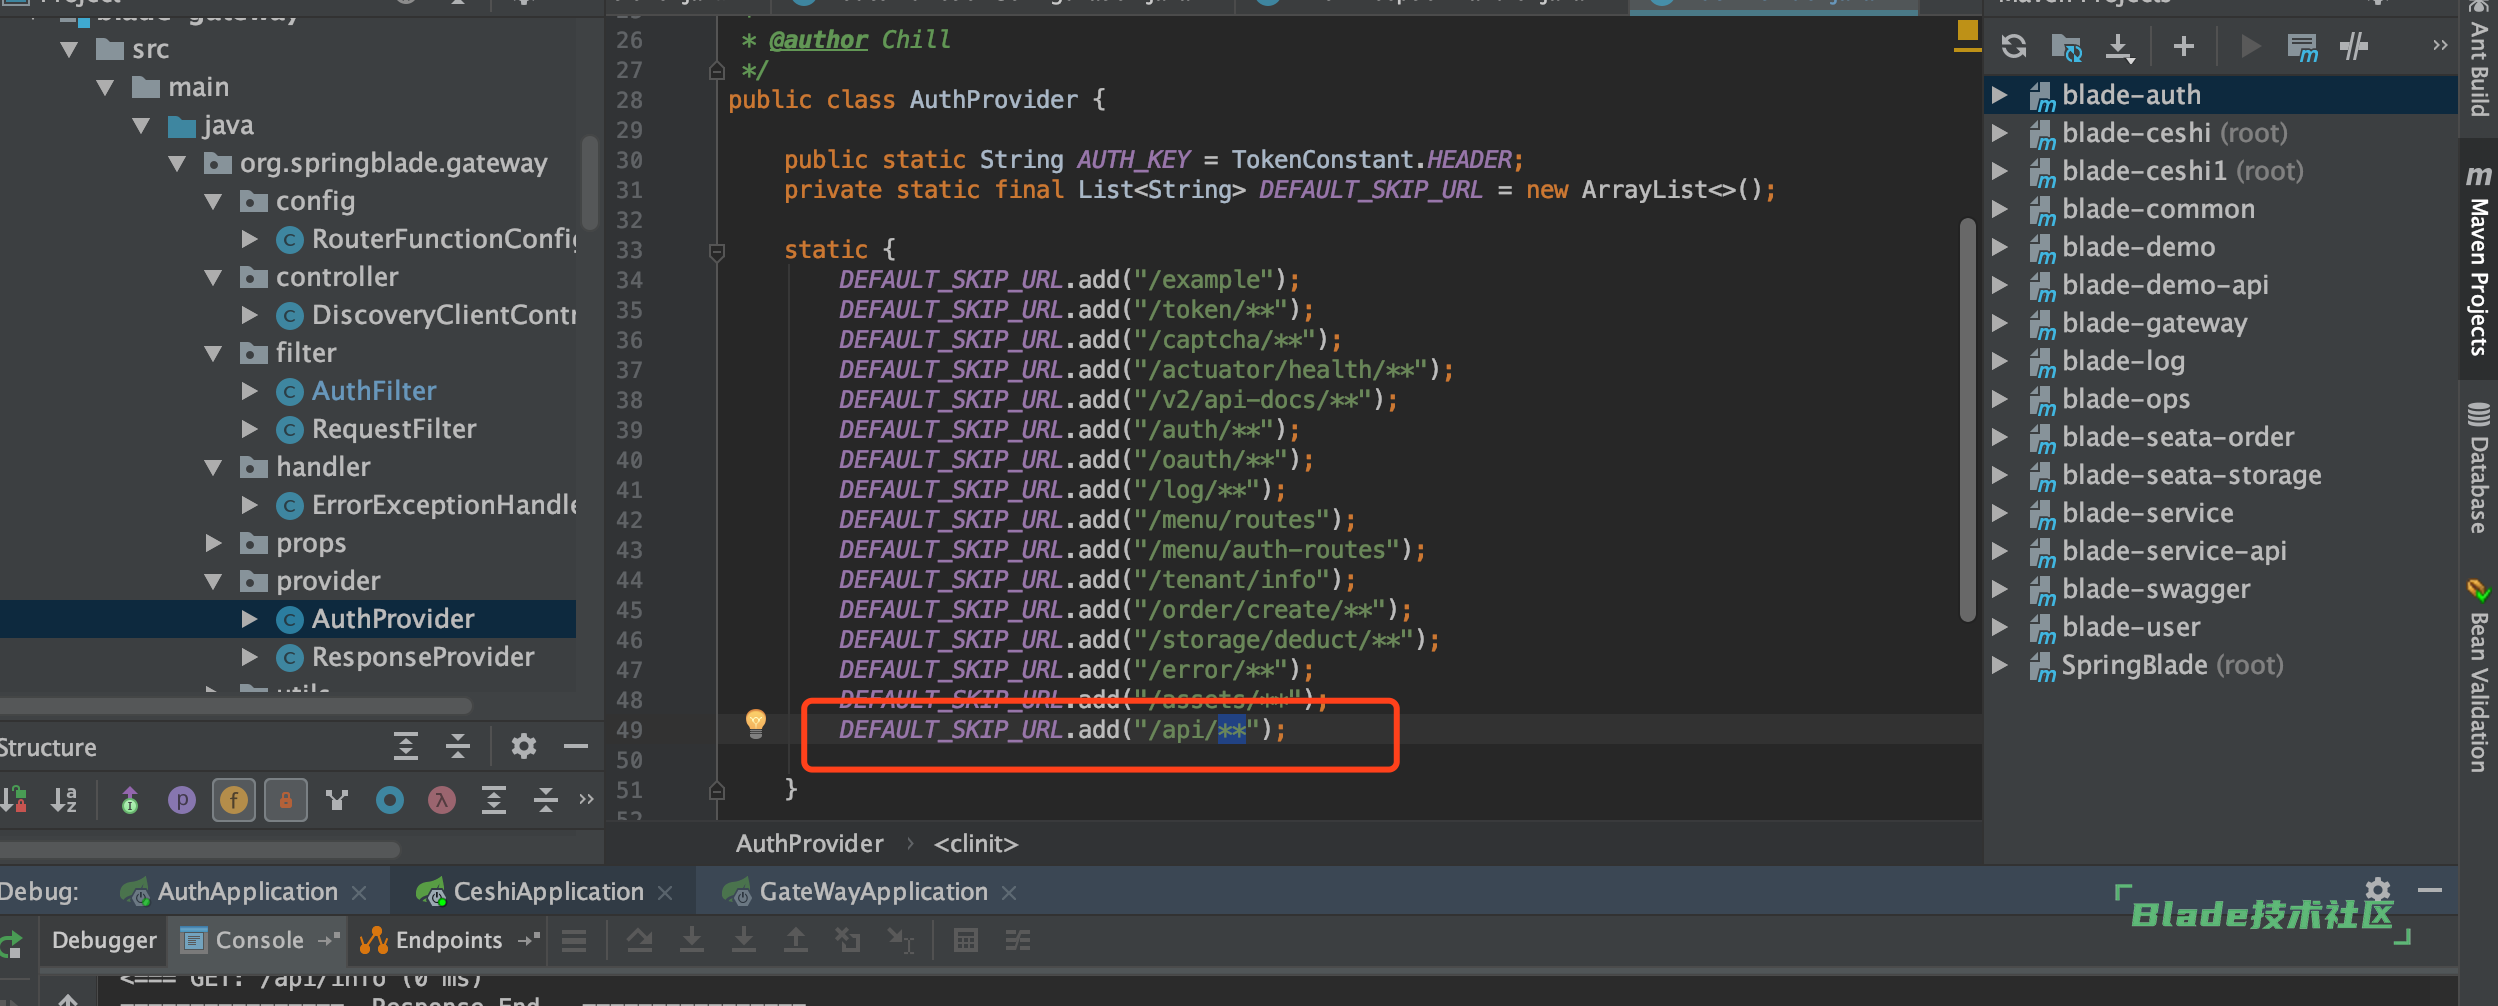Open the Database side panel
The width and height of the screenshot is (2498, 1006).
pos(2479,468)
